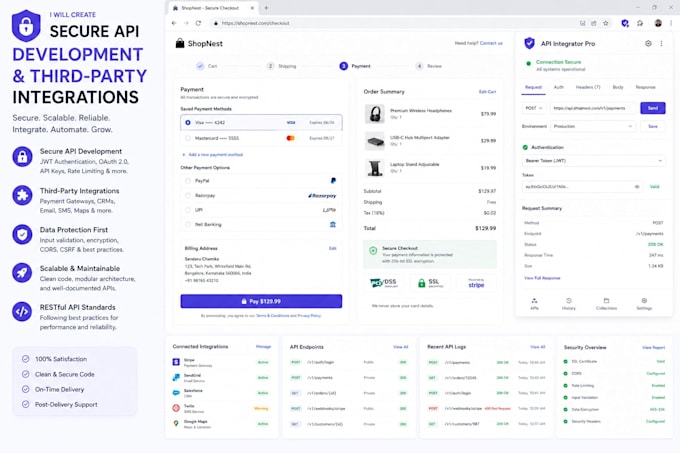The image size is (680, 453).
Task: Reload the checkout page in browser
Action: tap(198, 23)
